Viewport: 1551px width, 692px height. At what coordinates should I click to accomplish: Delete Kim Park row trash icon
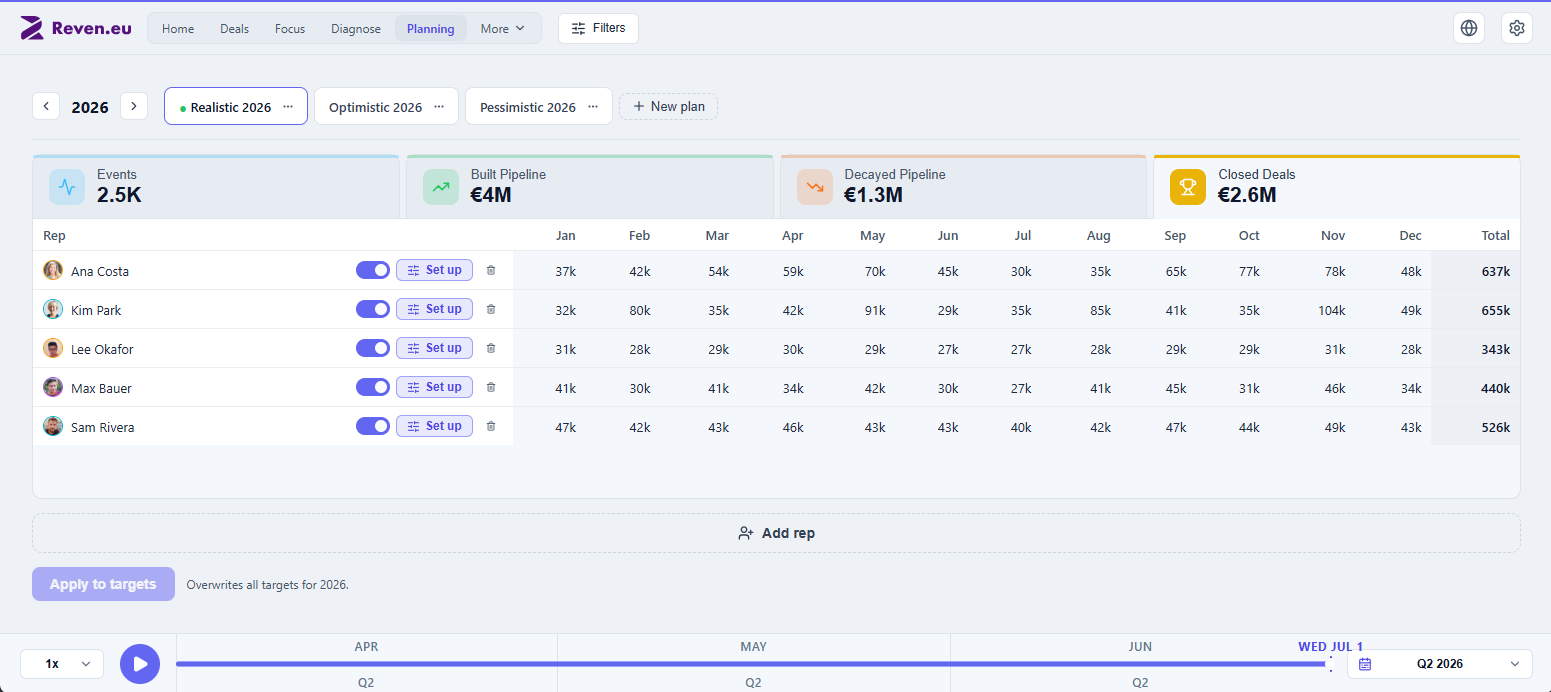(x=490, y=309)
